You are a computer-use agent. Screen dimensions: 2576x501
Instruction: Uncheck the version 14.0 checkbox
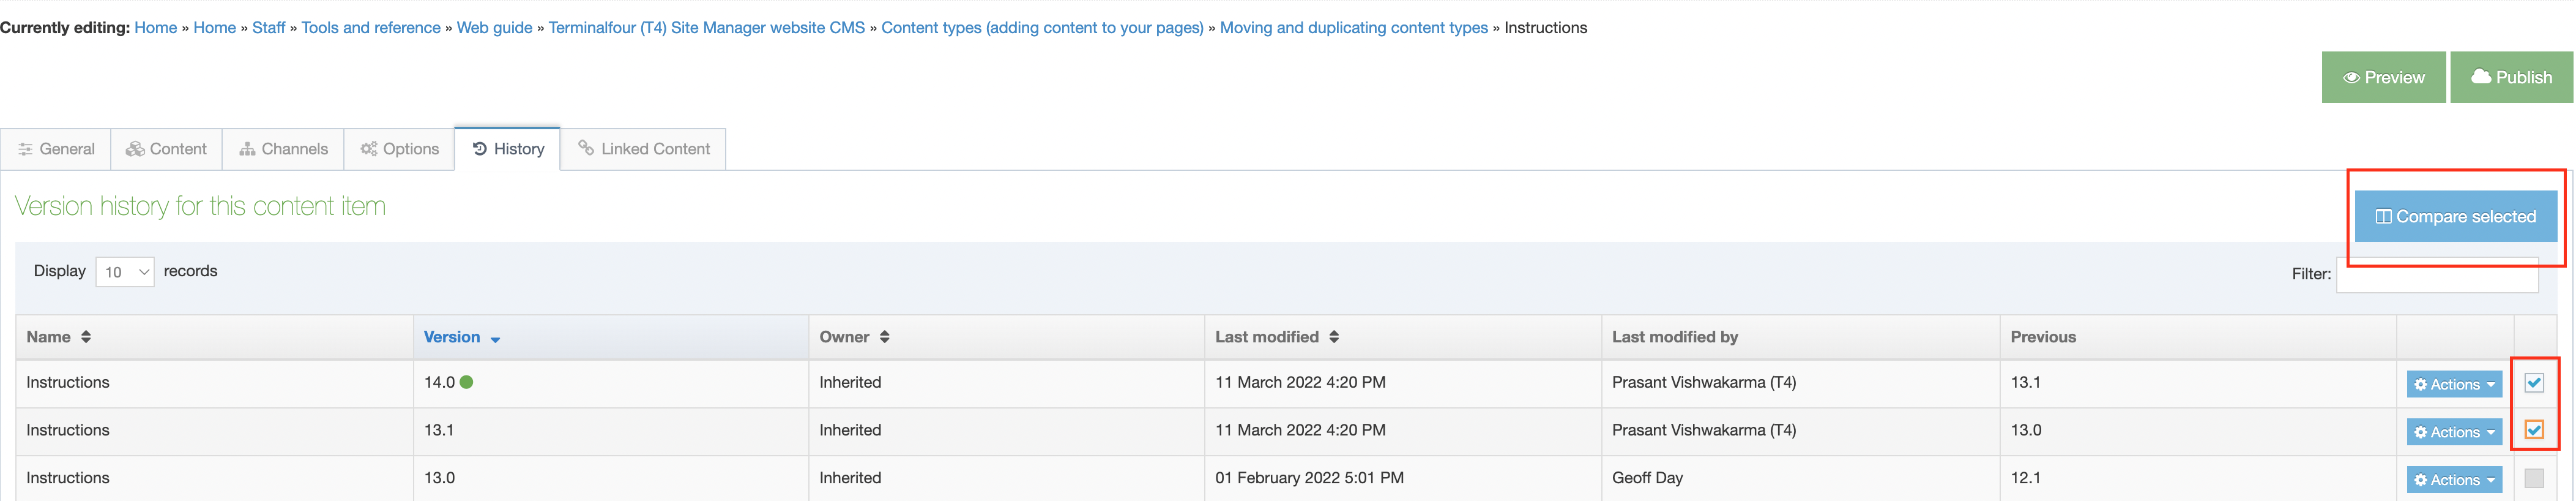(x=2533, y=383)
